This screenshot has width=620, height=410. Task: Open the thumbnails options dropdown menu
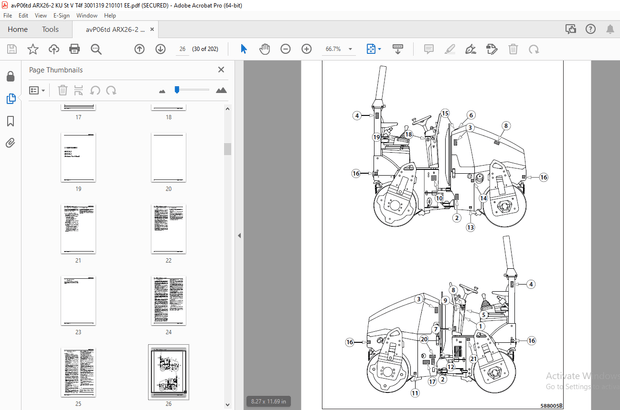coord(37,90)
